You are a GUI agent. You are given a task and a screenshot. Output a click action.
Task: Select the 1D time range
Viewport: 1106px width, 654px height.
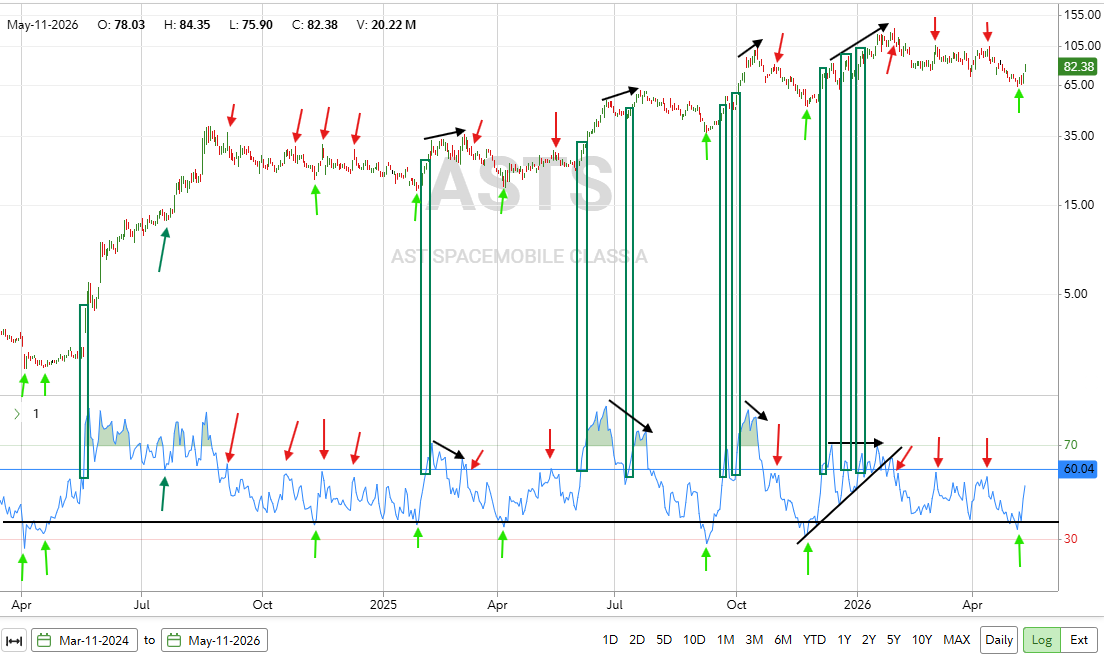(610, 640)
